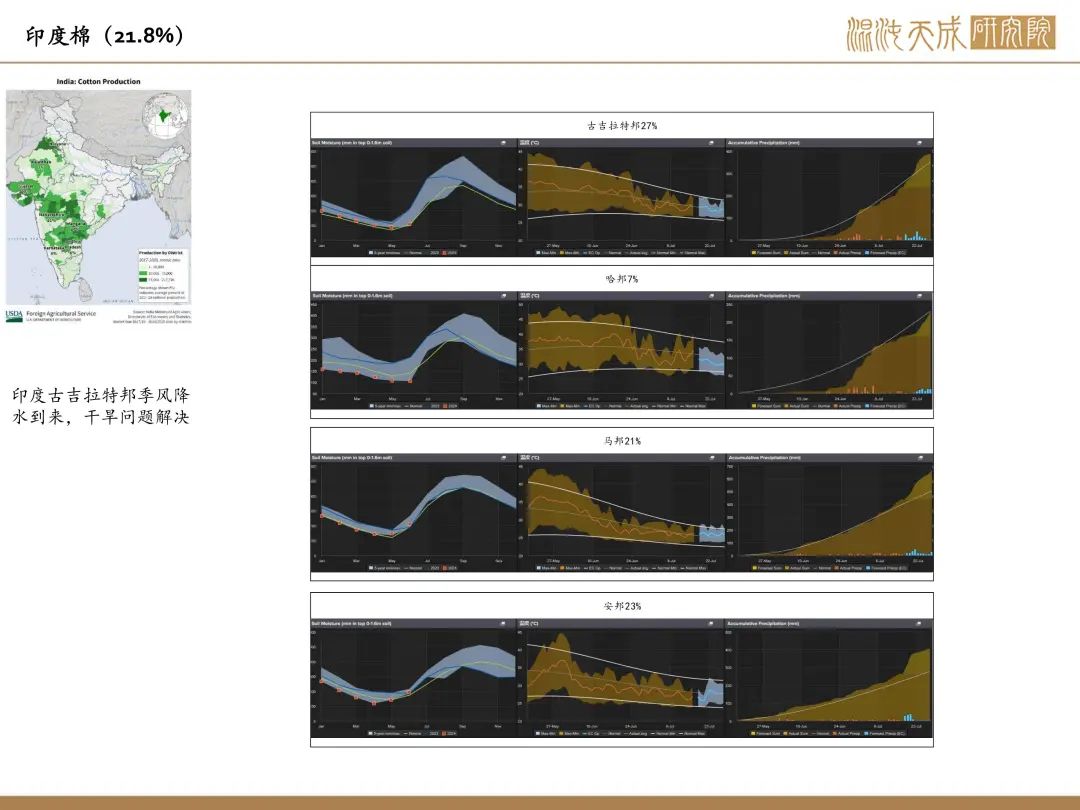Click the May tick on the 安邦 soil moisture axis
1080x810 pixels.
coord(391,726)
